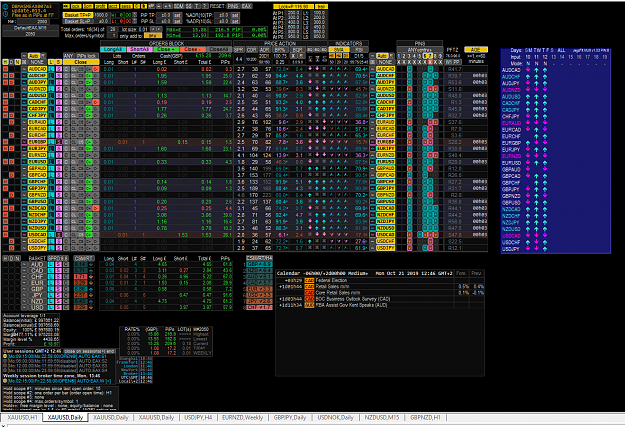This screenshot has height=427, width=625.
Task: Click the red C- button in NZDCAD row
Action: click(x=96, y=208)
